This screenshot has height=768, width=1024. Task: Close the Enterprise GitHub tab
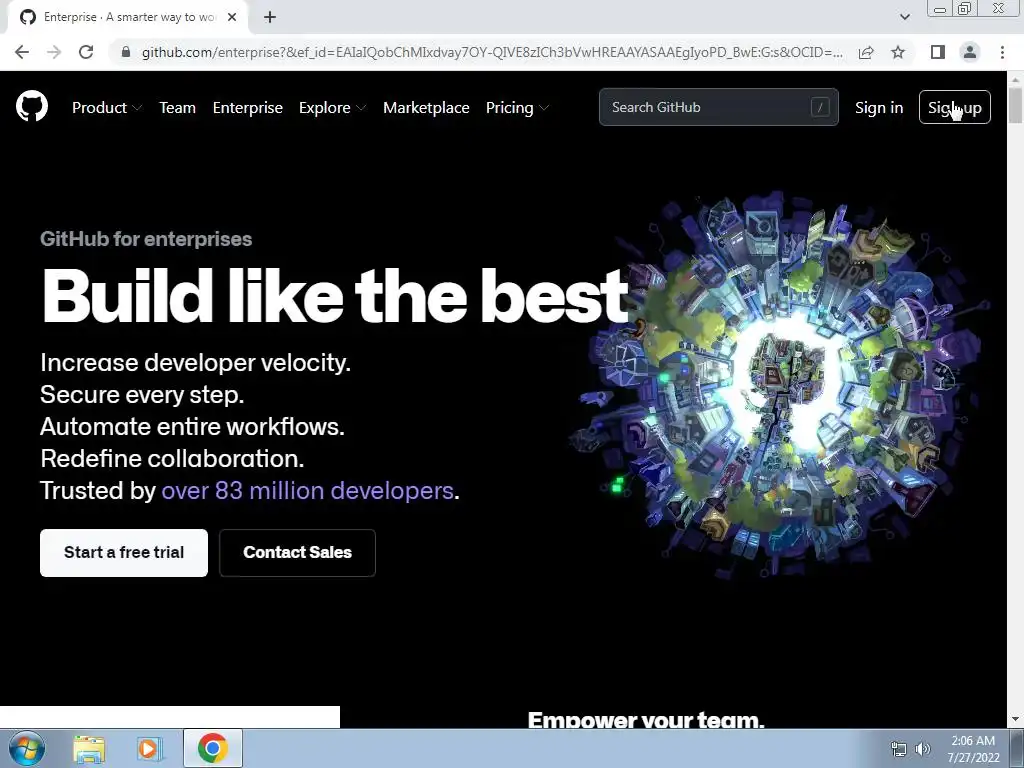coord(232,18)
